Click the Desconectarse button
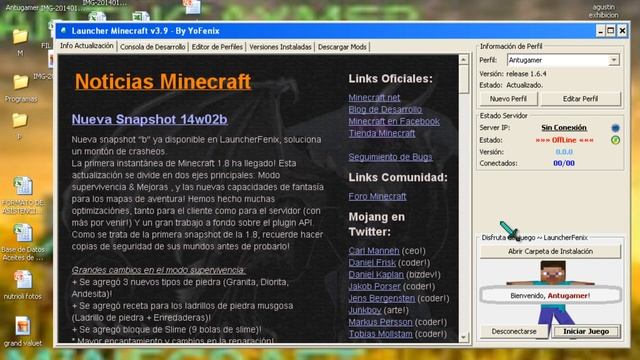This screenshot has width=640, height=360. coord(514,331)
